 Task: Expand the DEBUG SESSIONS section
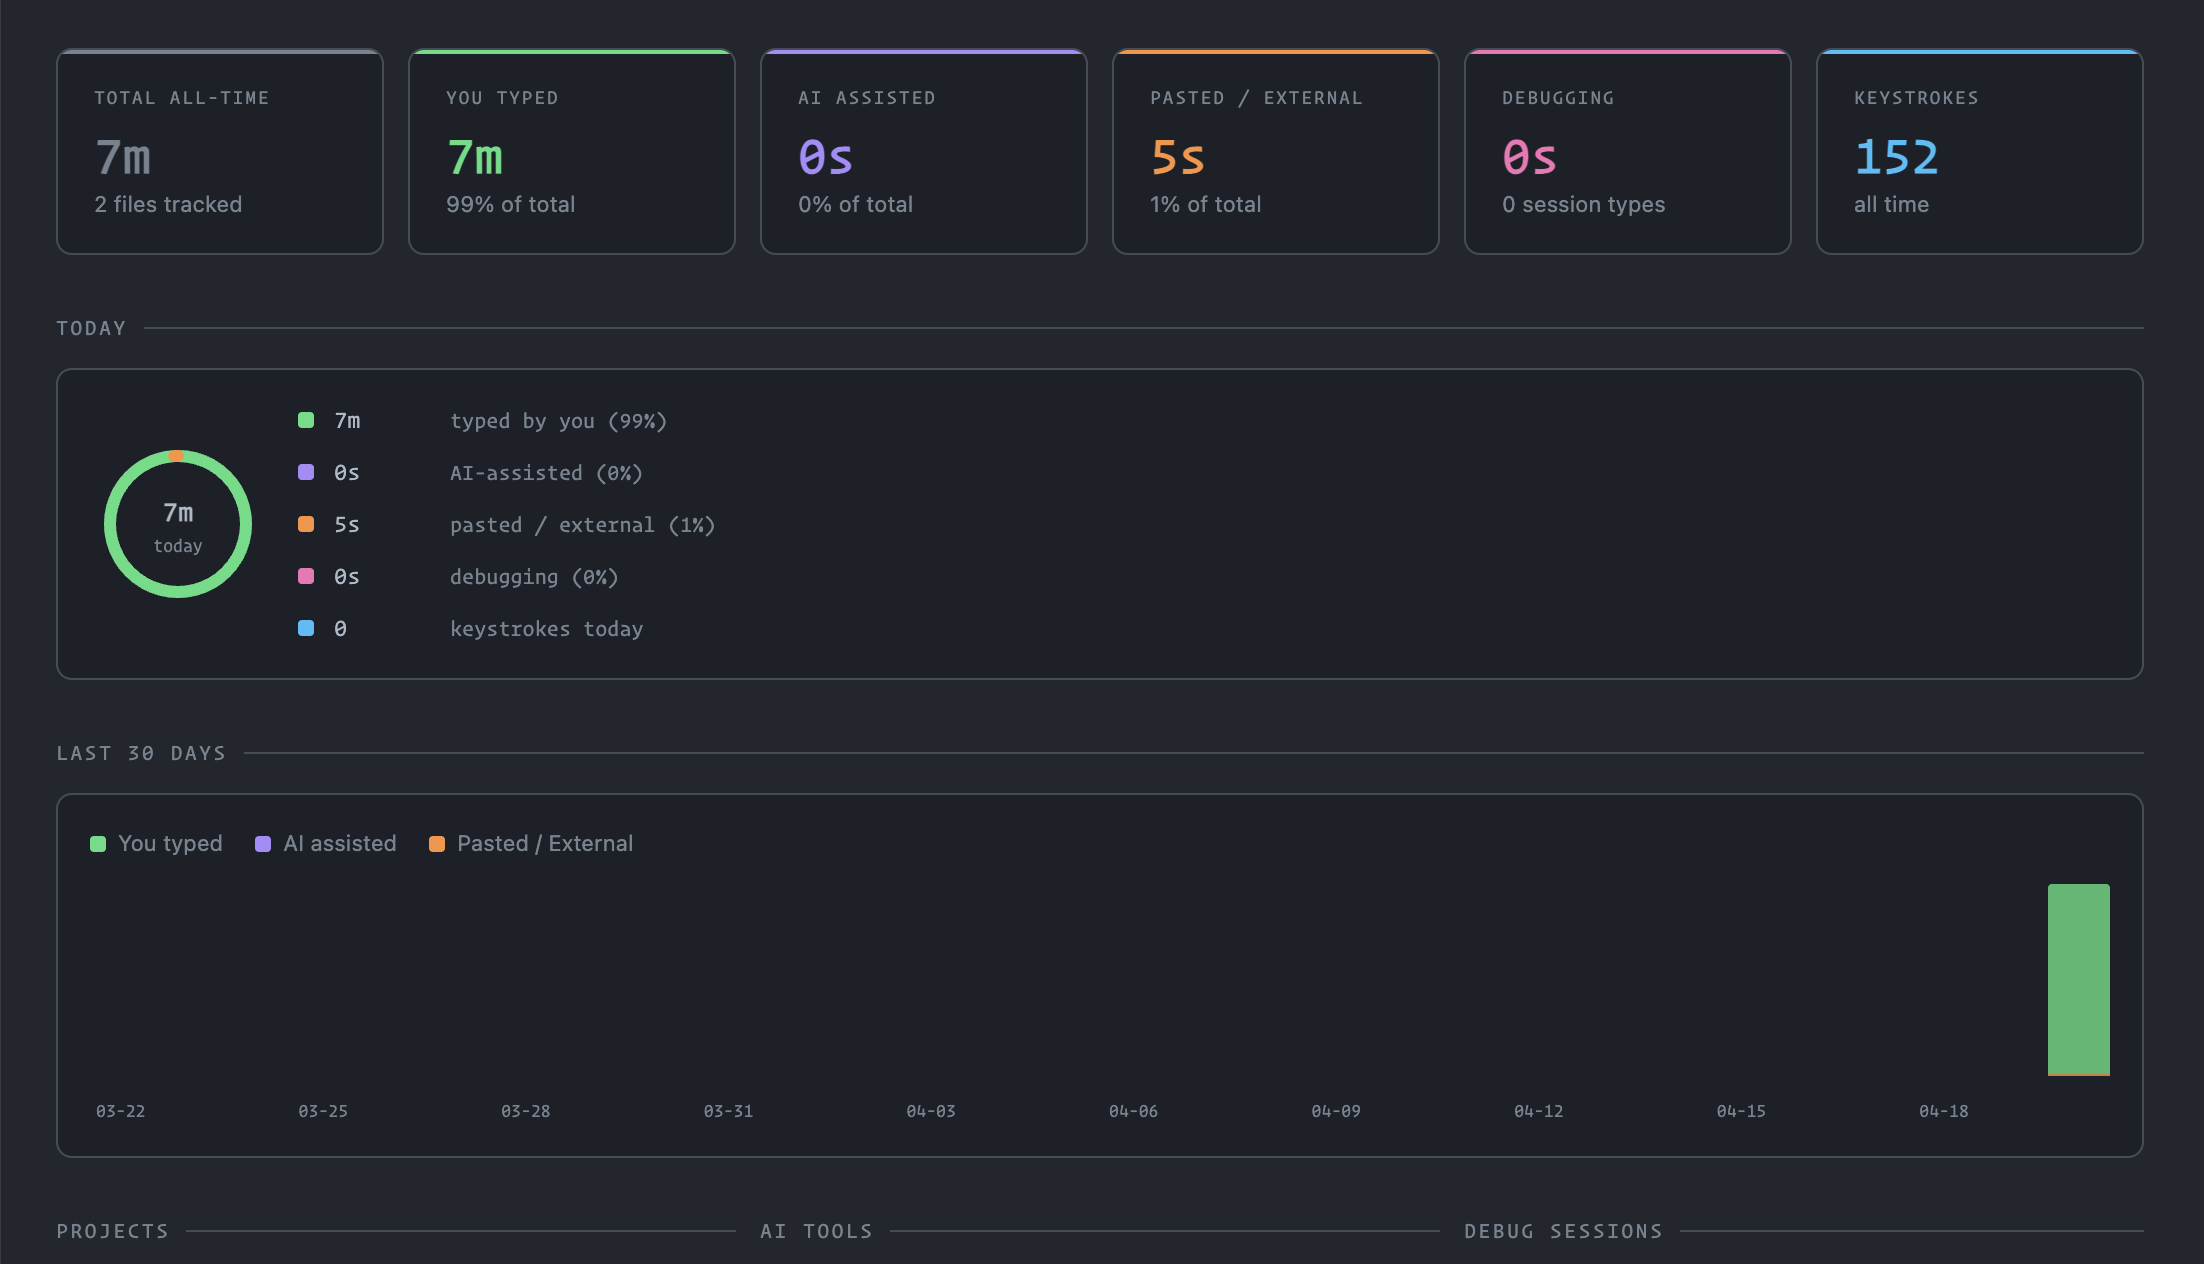tap(1563, 1231)
